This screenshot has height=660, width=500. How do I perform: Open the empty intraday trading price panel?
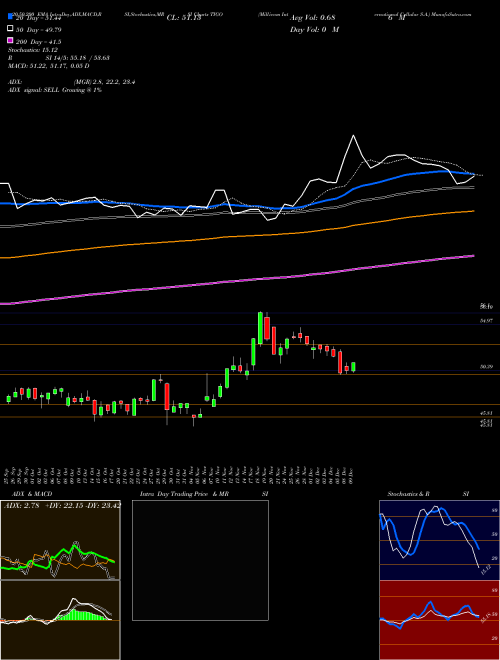(x=200, y=560)
